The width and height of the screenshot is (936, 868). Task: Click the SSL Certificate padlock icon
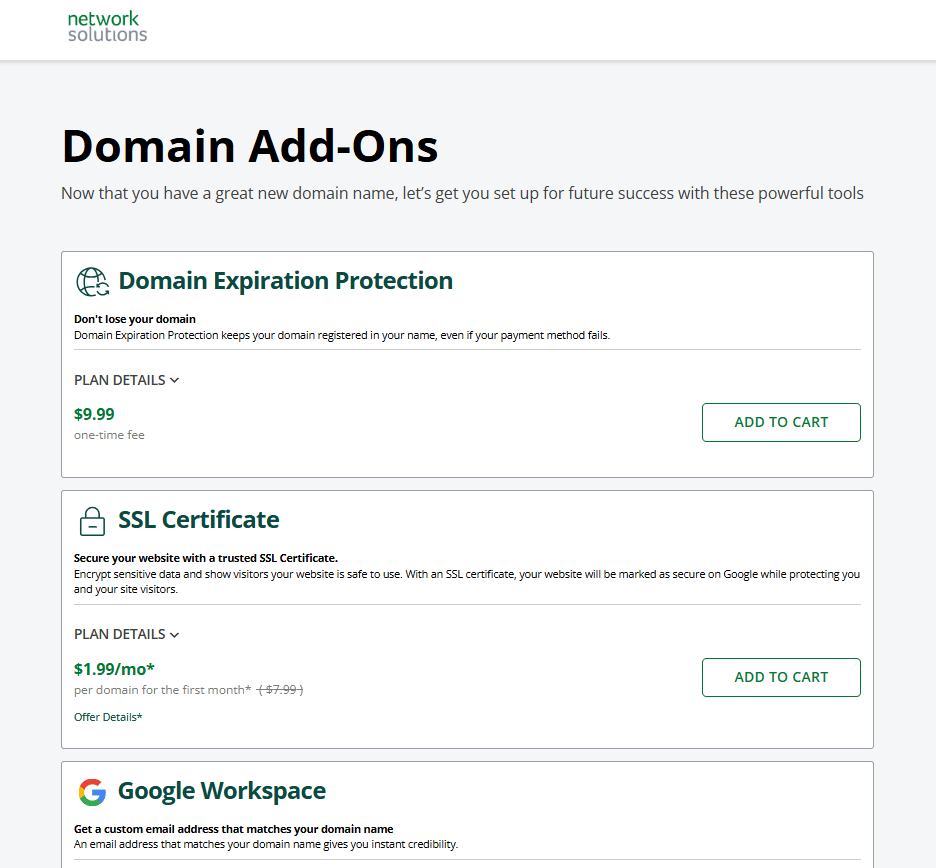coord(93,521)
